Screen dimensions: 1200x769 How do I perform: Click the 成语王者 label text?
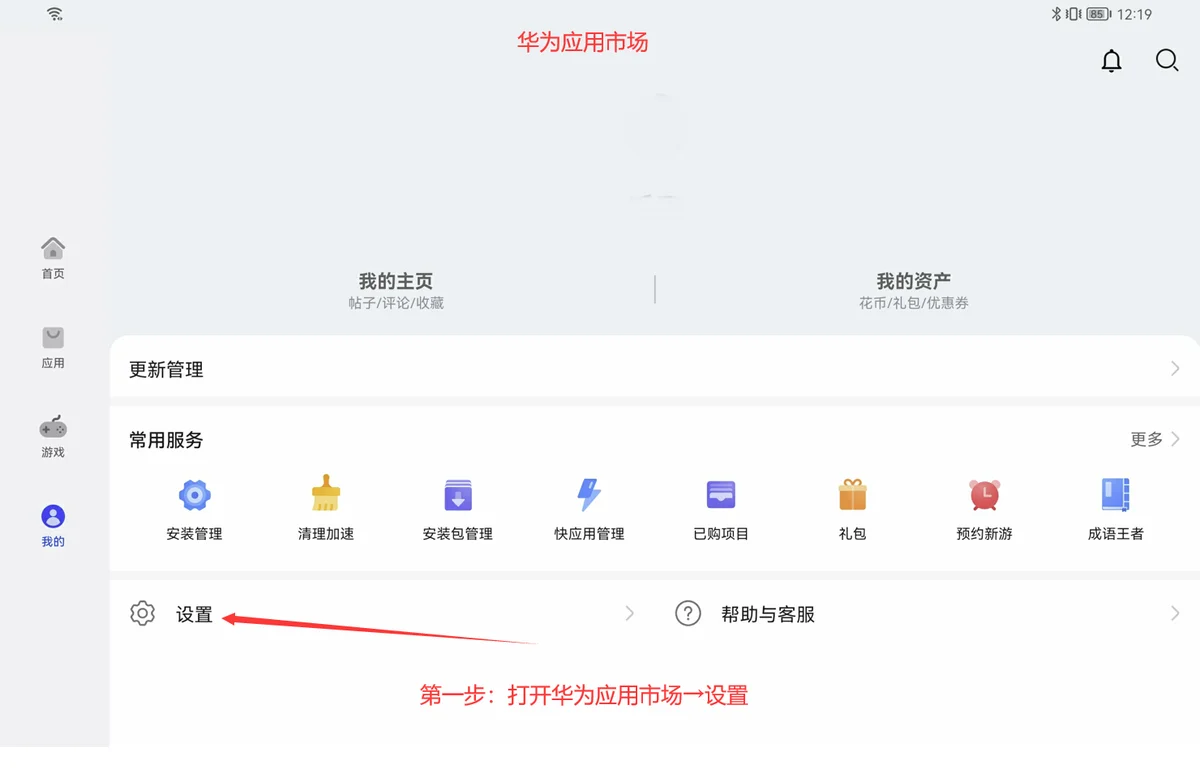tap(1116, 534)
